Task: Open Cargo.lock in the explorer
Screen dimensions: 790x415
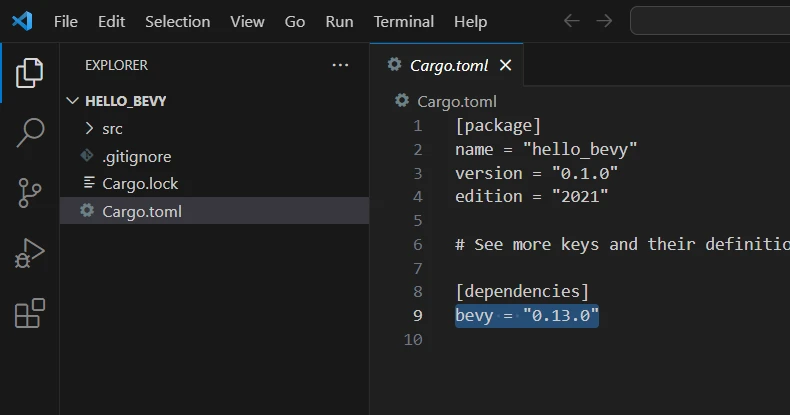Action: tap(140, 184)
